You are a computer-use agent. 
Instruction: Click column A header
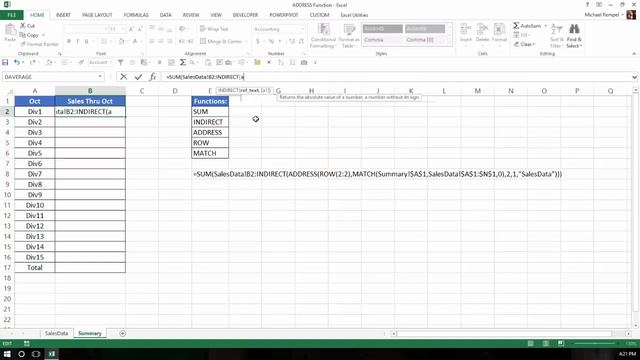(35, 91)
